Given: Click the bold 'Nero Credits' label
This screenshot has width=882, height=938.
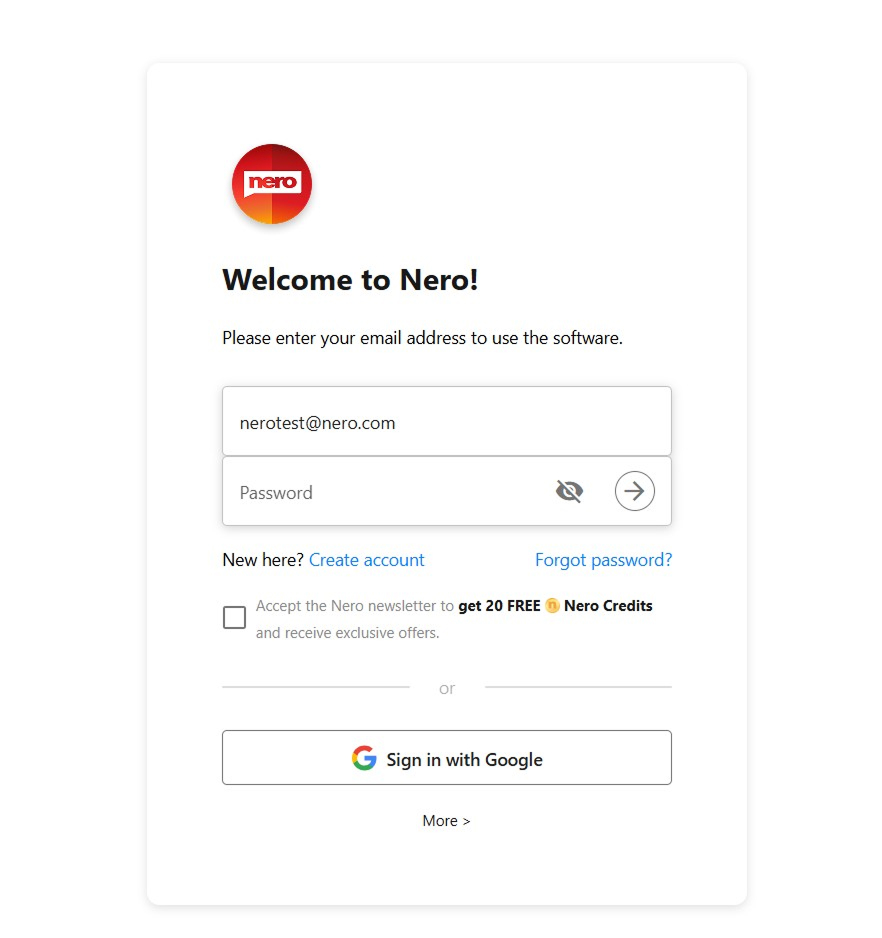Looking at the screenshot, I should (x=608, y=605).
